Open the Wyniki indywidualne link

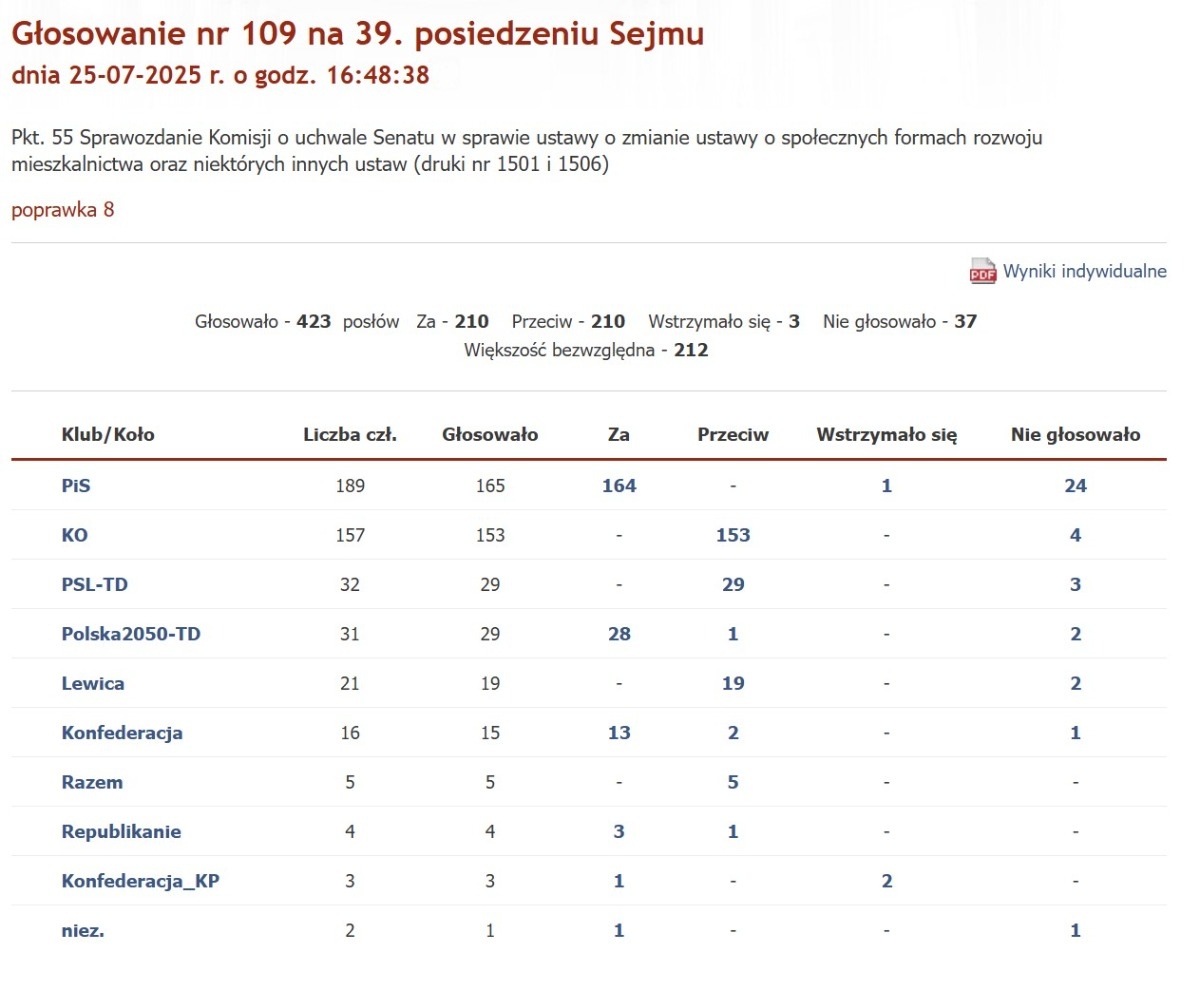tap(1084, 271)
